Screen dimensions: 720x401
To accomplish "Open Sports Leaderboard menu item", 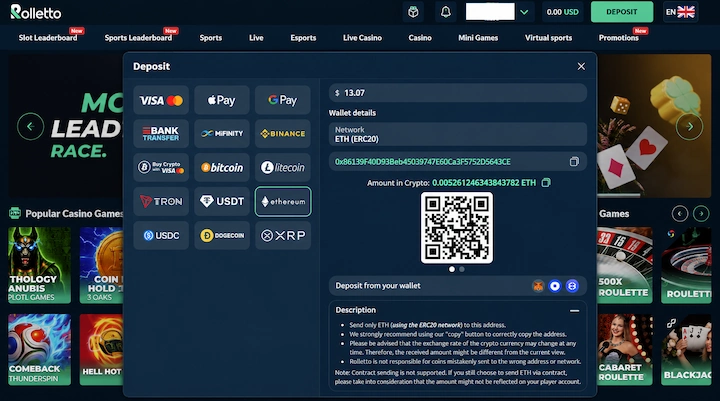I will 138,38.
